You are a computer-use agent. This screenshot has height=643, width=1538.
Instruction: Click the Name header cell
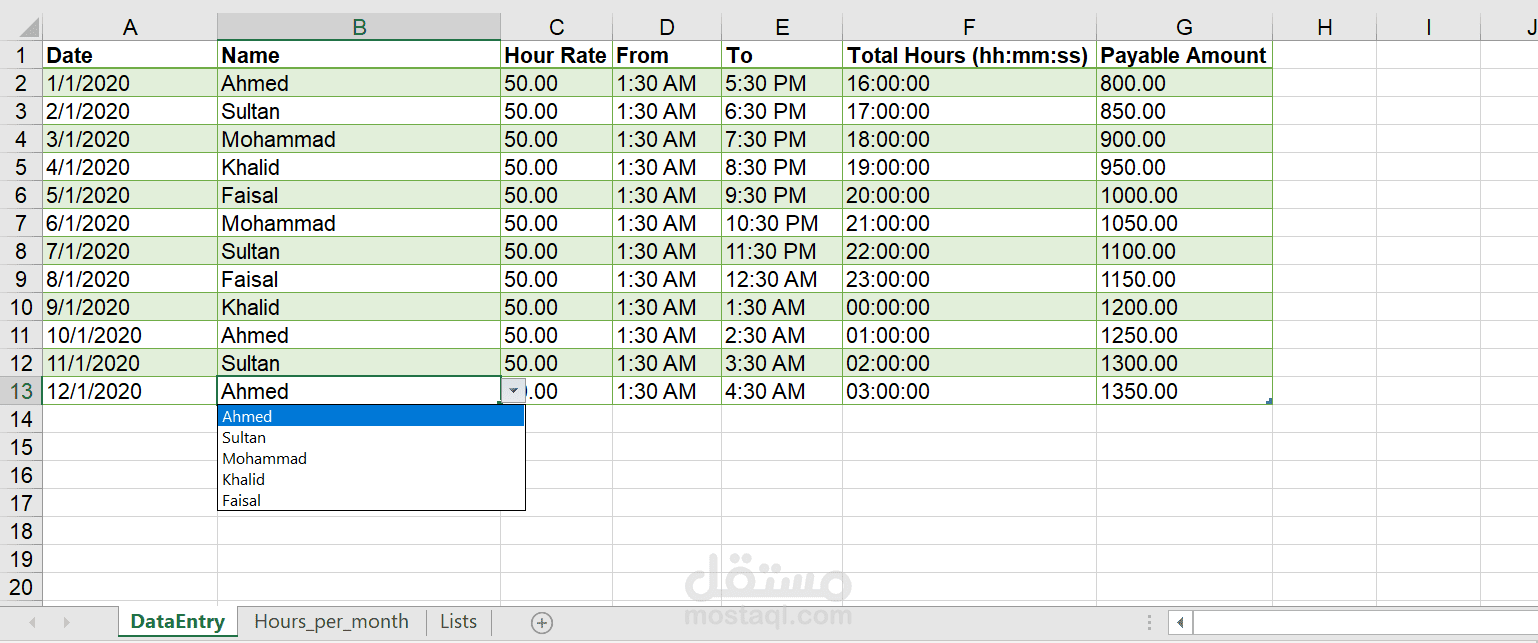(x=359, y=56)
